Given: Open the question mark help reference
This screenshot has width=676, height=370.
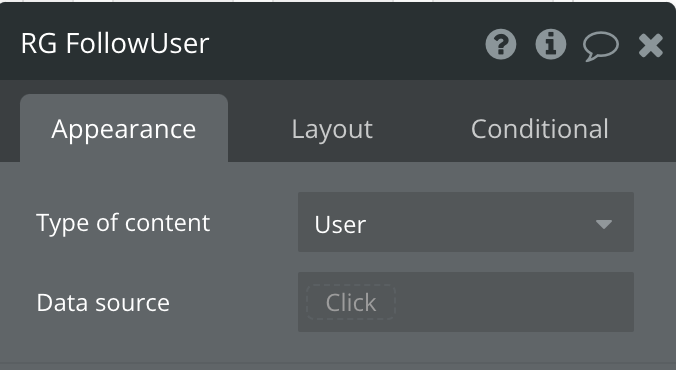Looking at the screenshot, I should (x=501, y=44).
